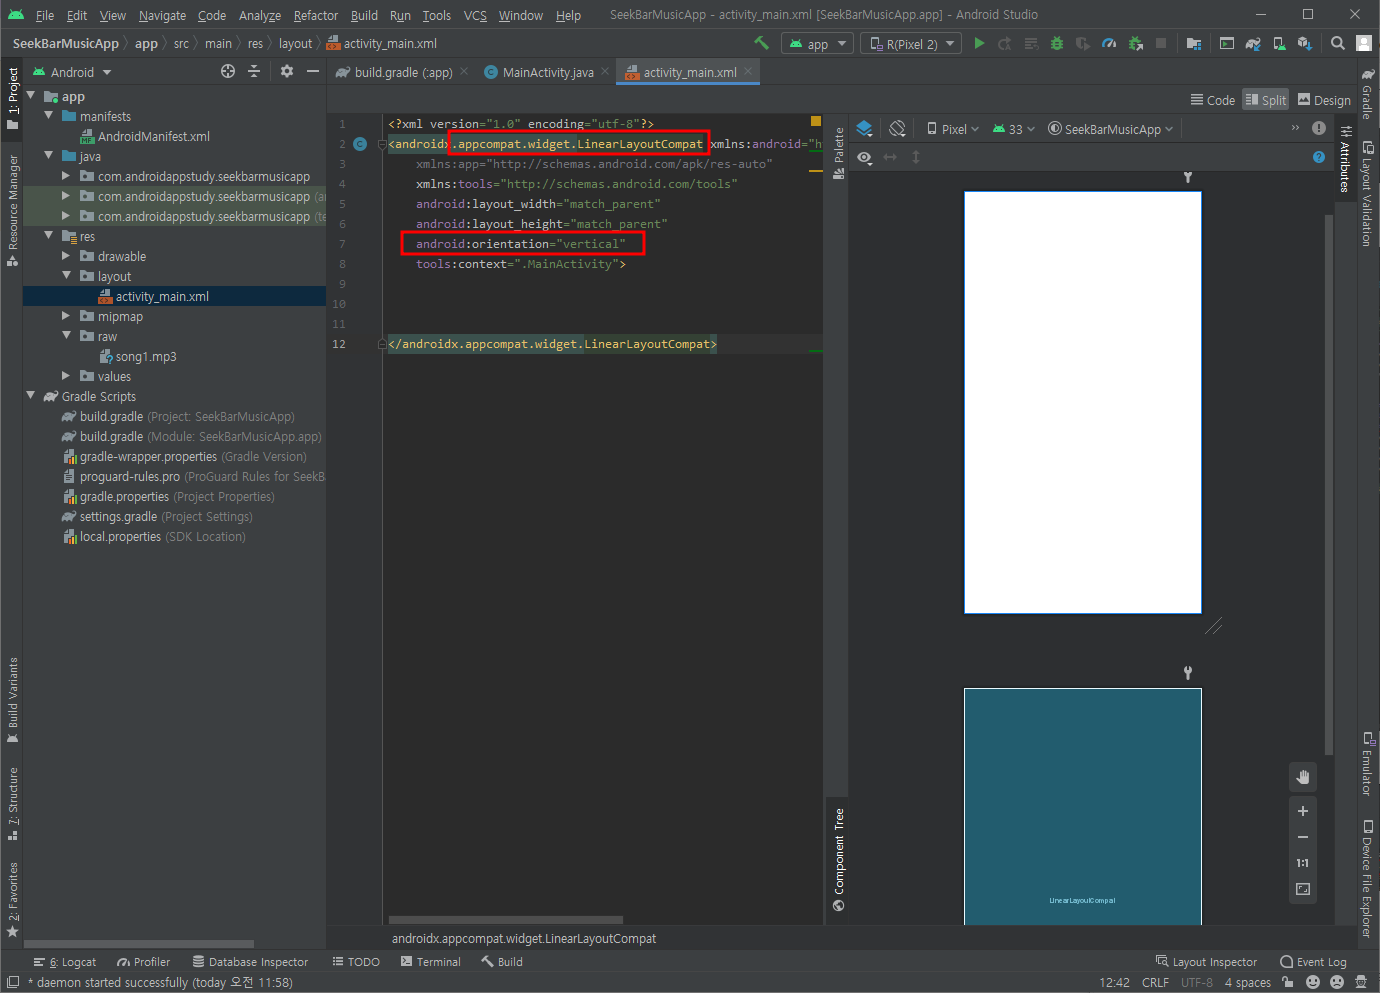Click Run with Coverage shield icon

1083,43
